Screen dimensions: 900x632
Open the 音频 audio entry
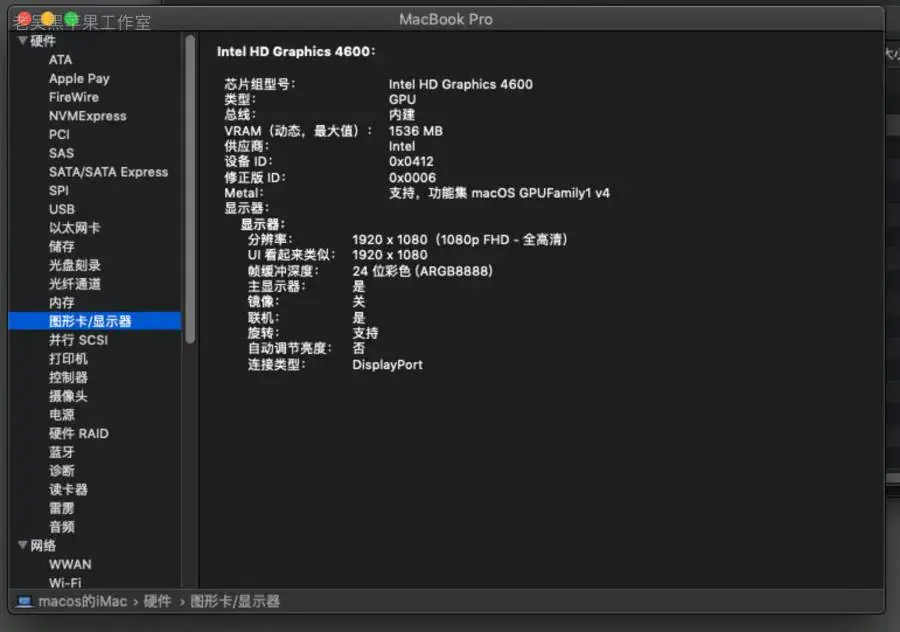coord(61,527)
